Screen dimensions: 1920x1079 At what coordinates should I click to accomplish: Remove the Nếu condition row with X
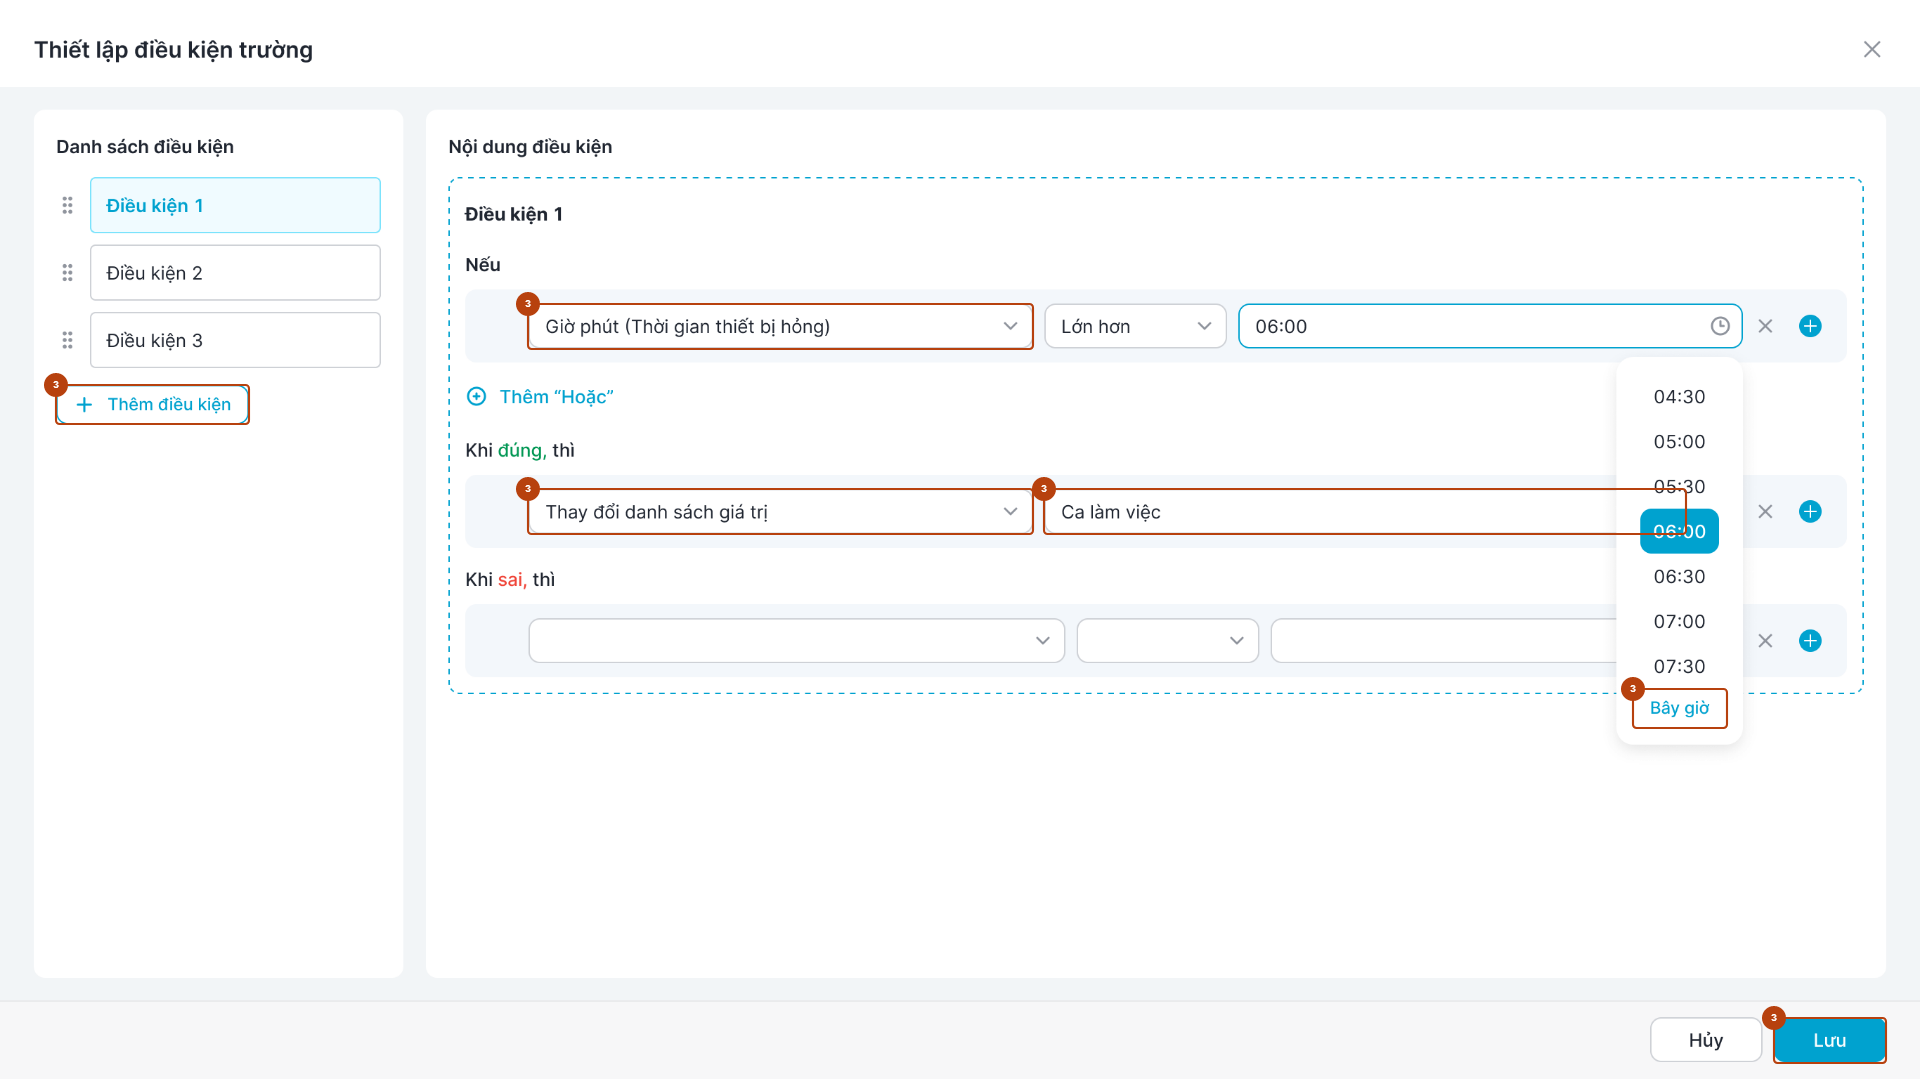tap(1765, 326)
